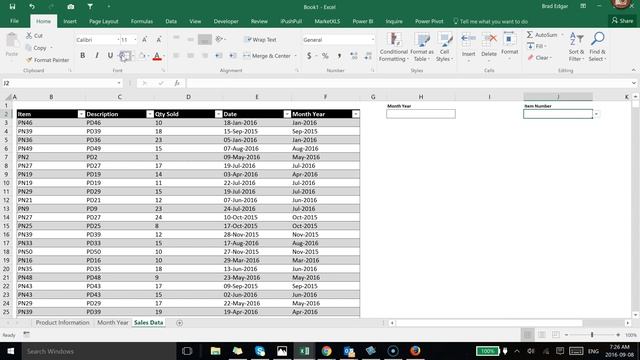Open Sort & Filter menu
Image resolution: width=640 pixels, height=360 pixels.
coord(576,47)
